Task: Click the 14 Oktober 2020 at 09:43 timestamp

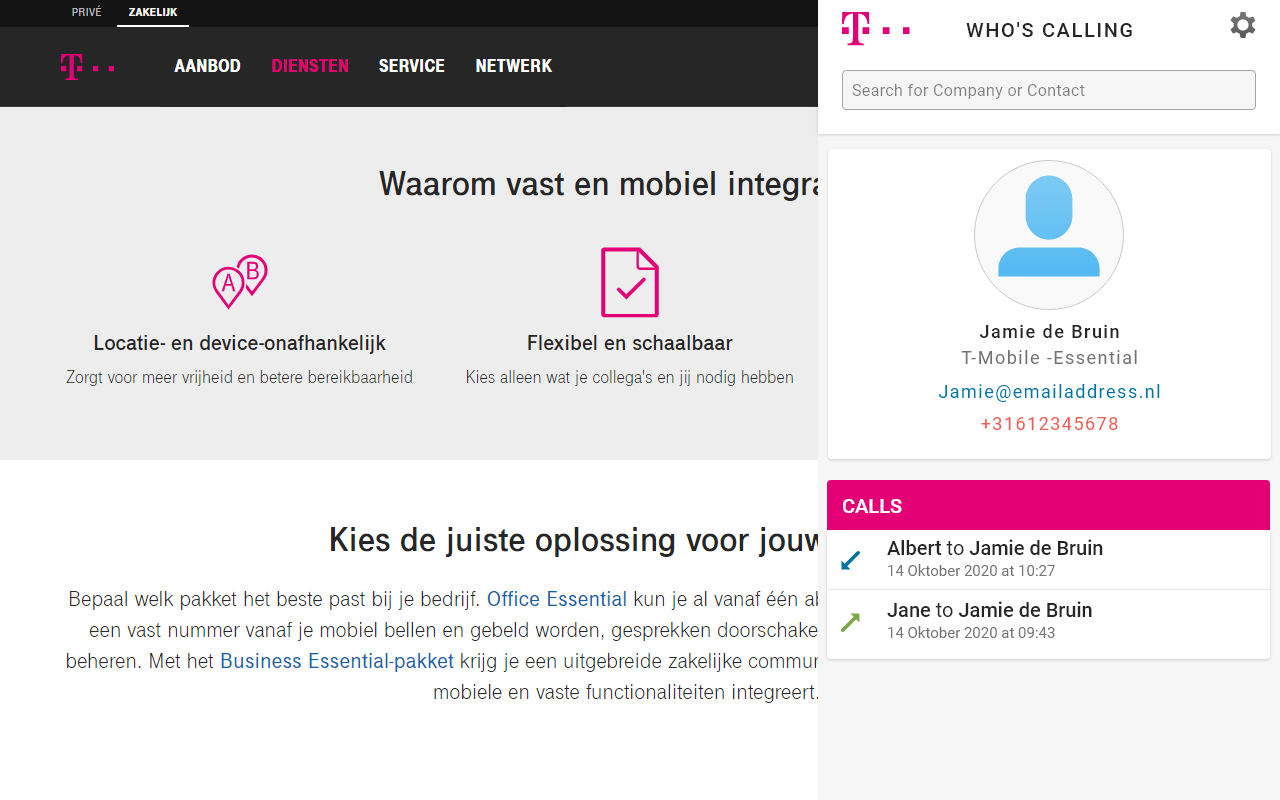Action: coord(971,633)
